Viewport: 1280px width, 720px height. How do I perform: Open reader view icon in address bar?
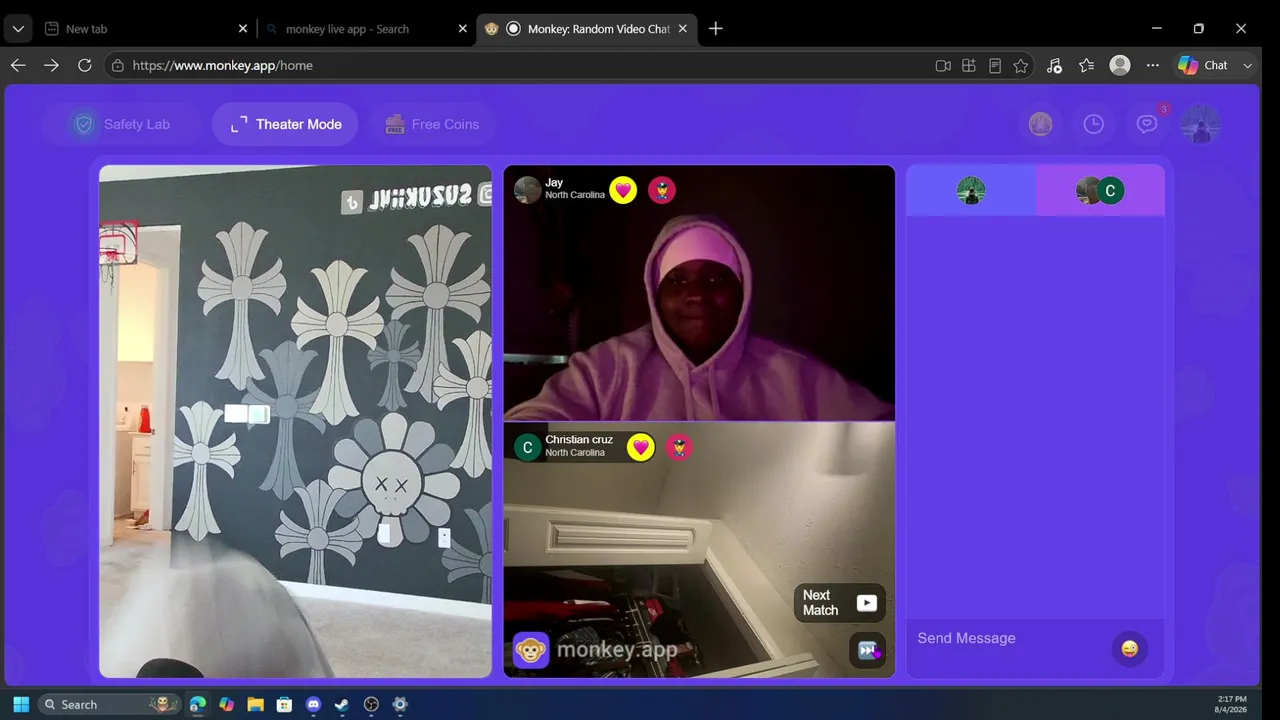995,65
